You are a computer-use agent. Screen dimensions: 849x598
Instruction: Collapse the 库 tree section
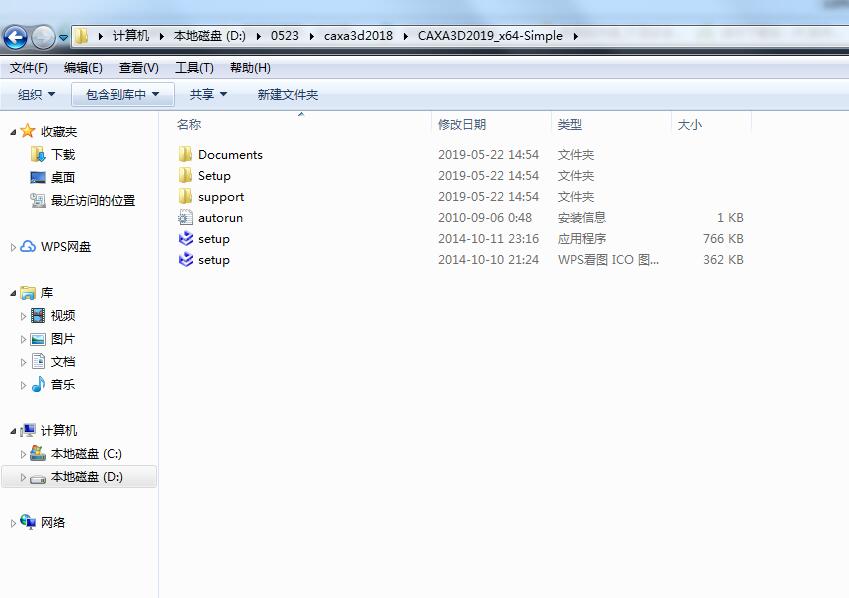pos(13,293)
